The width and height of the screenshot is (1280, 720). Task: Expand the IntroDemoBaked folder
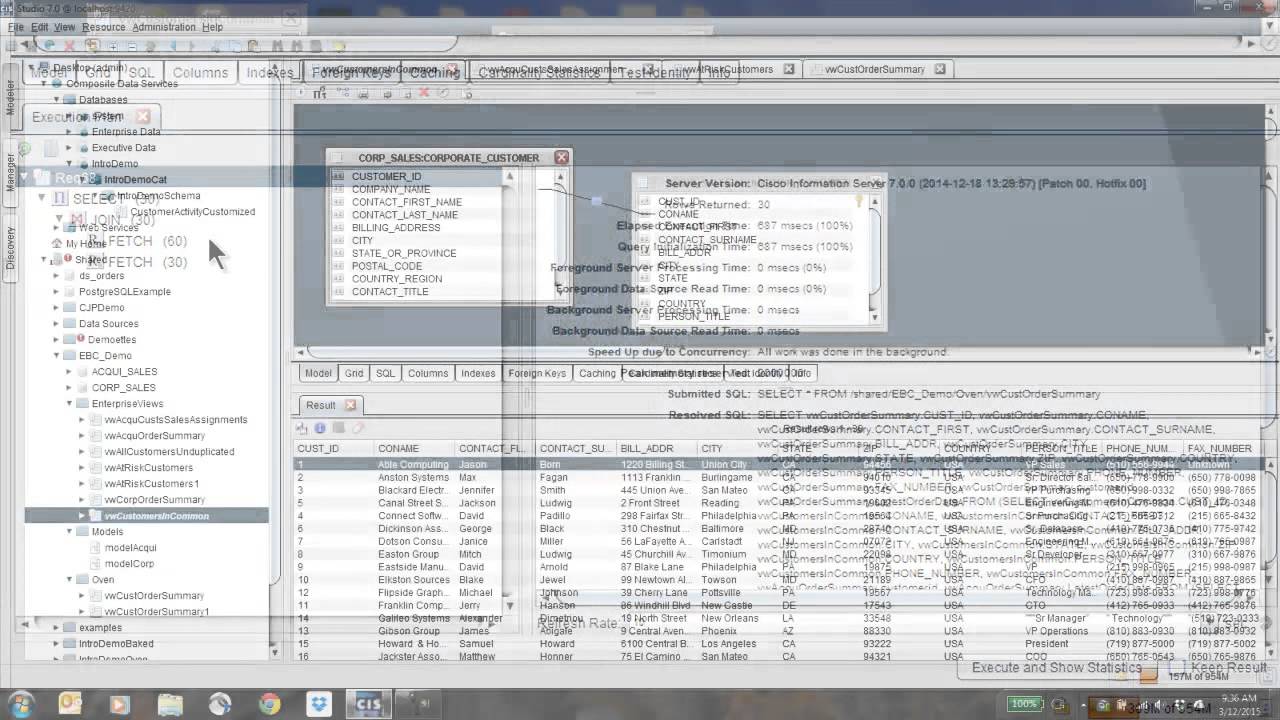point(56,644)
